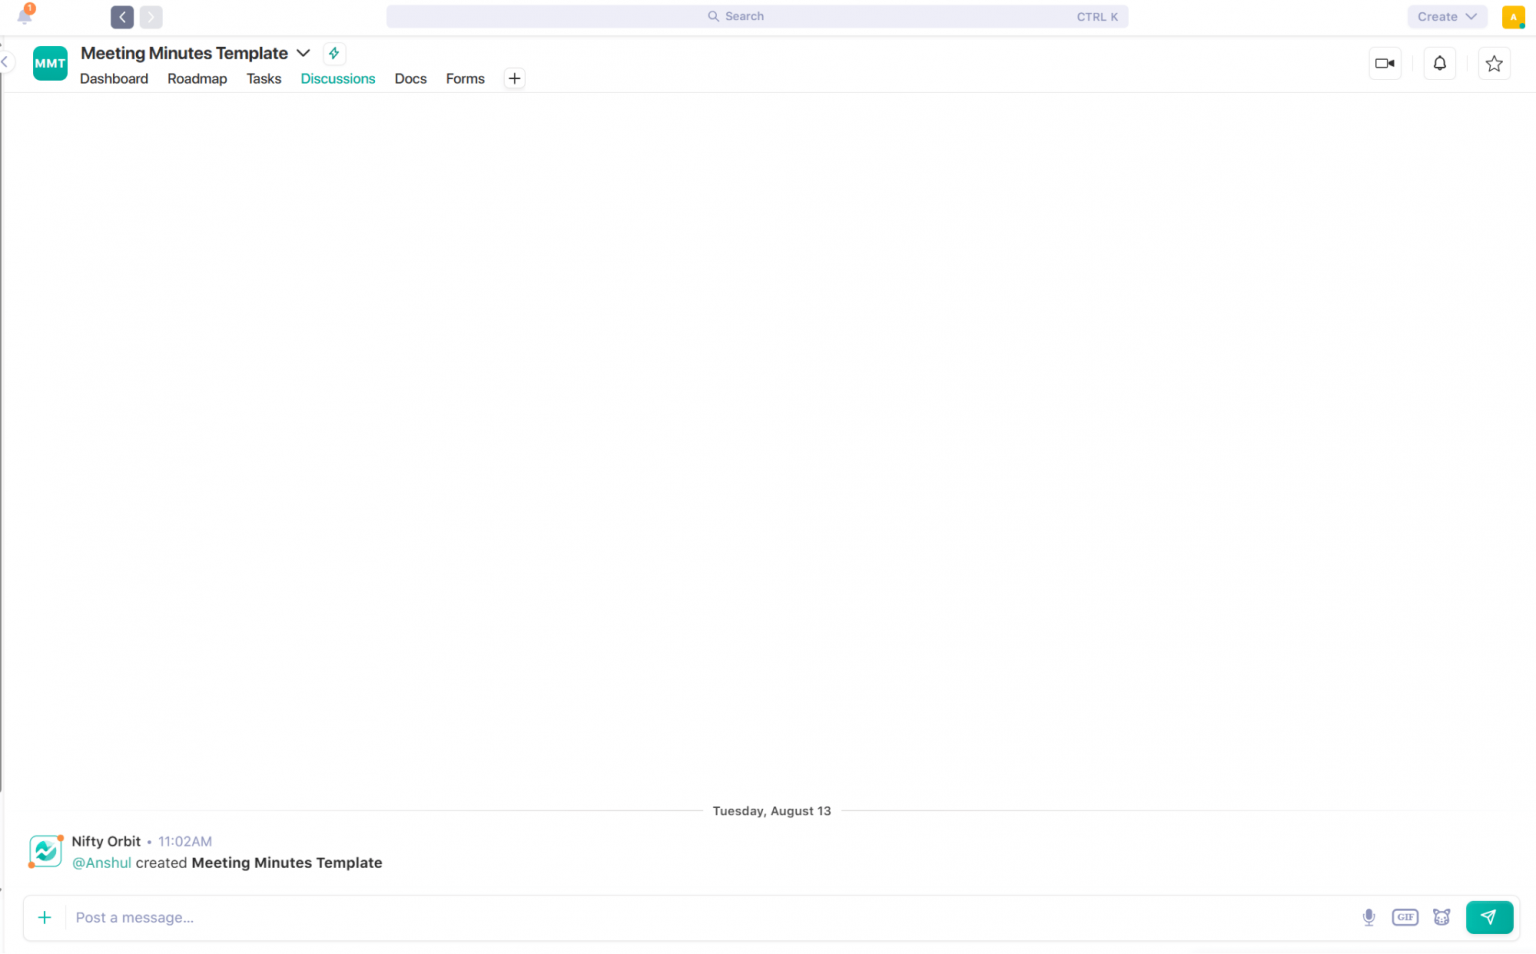Open the user profile avatar
1536x954 pixels.
[1512, 17]
